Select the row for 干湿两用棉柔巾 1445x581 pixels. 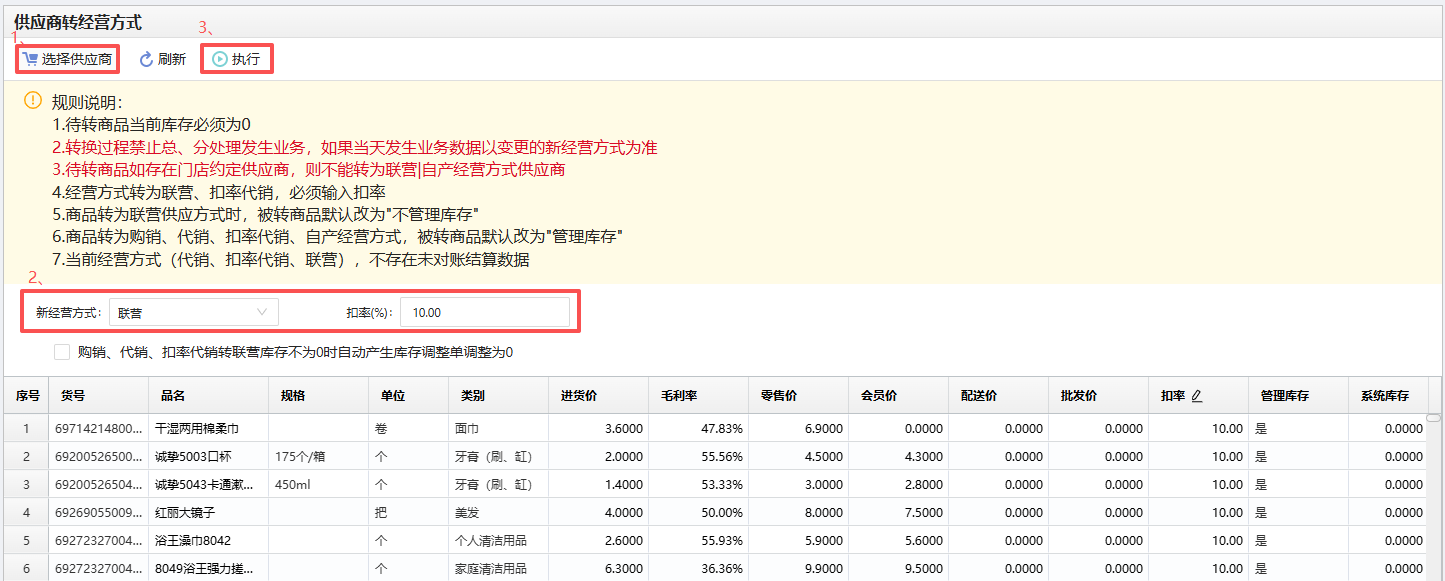pos(197,428)
